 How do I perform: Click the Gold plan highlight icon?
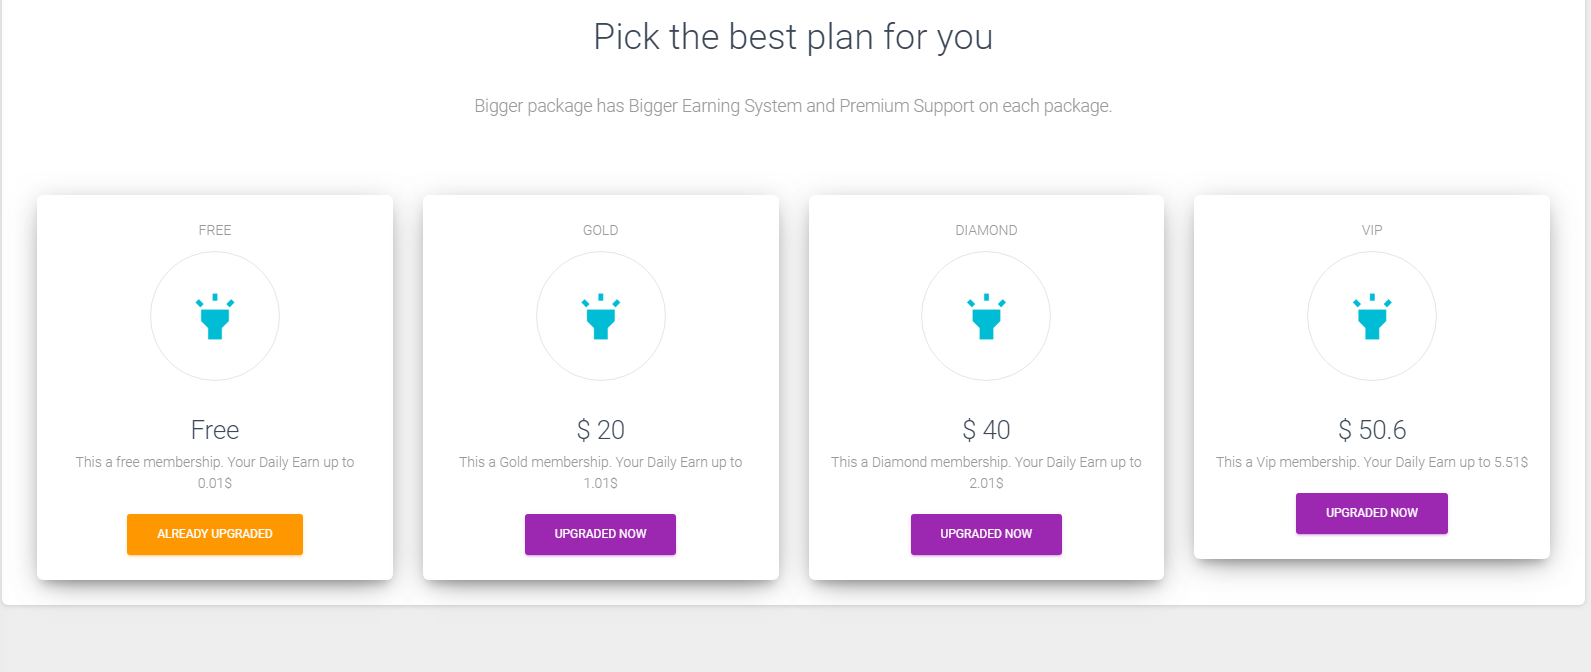601,317
